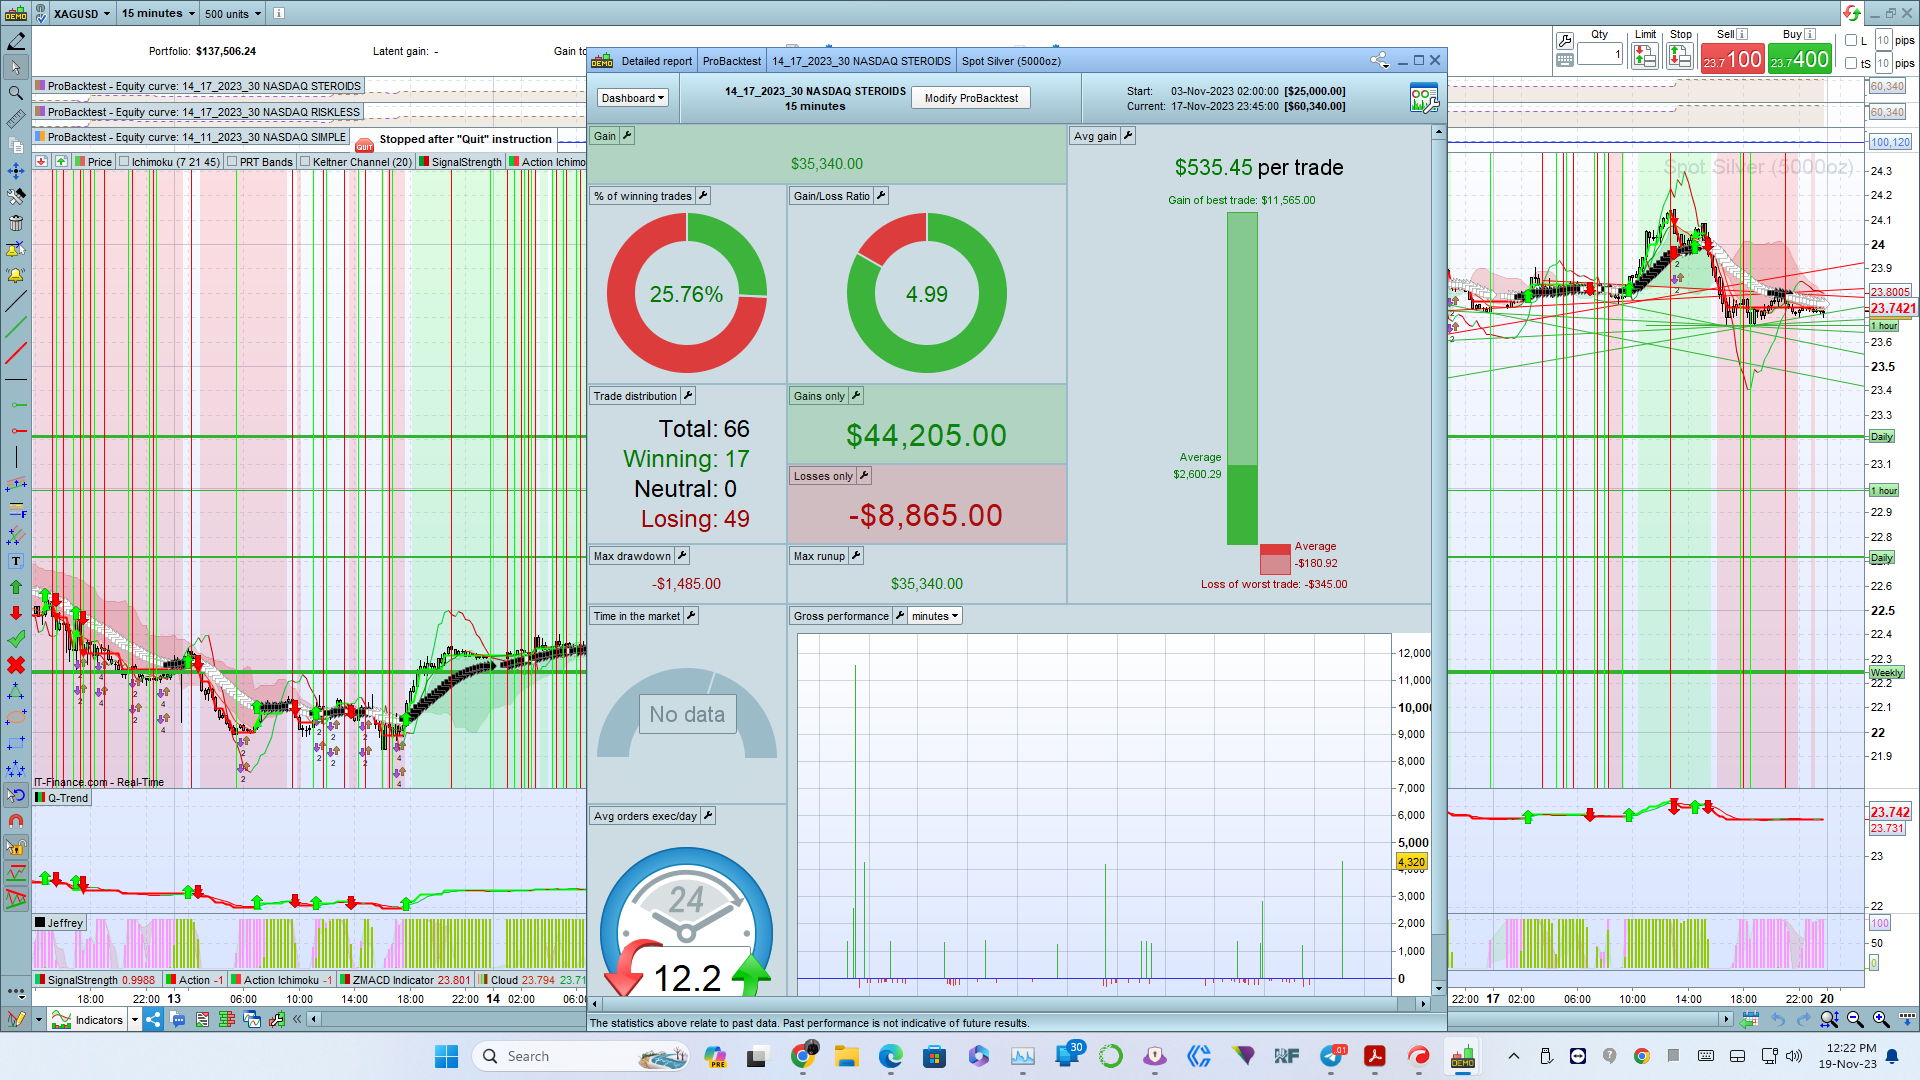Viewport: 1920px width, 1080px height.
Task: Switch to the ProBacktest tab
Action: point(731,61)
